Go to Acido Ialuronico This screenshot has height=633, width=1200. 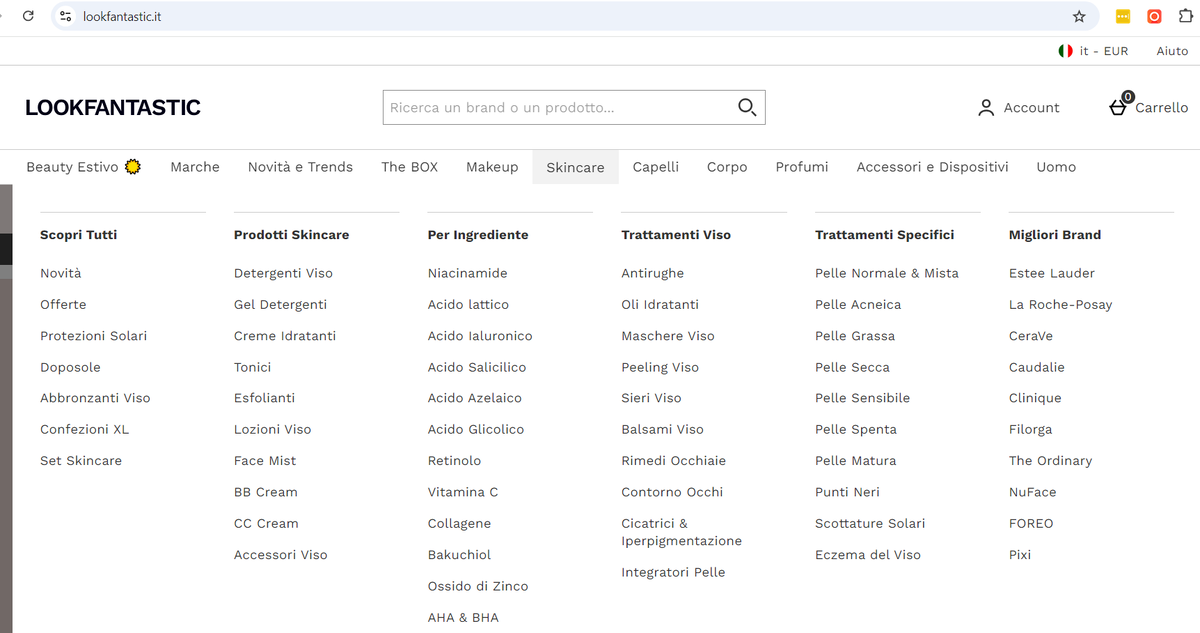click(x=480, y=336)
